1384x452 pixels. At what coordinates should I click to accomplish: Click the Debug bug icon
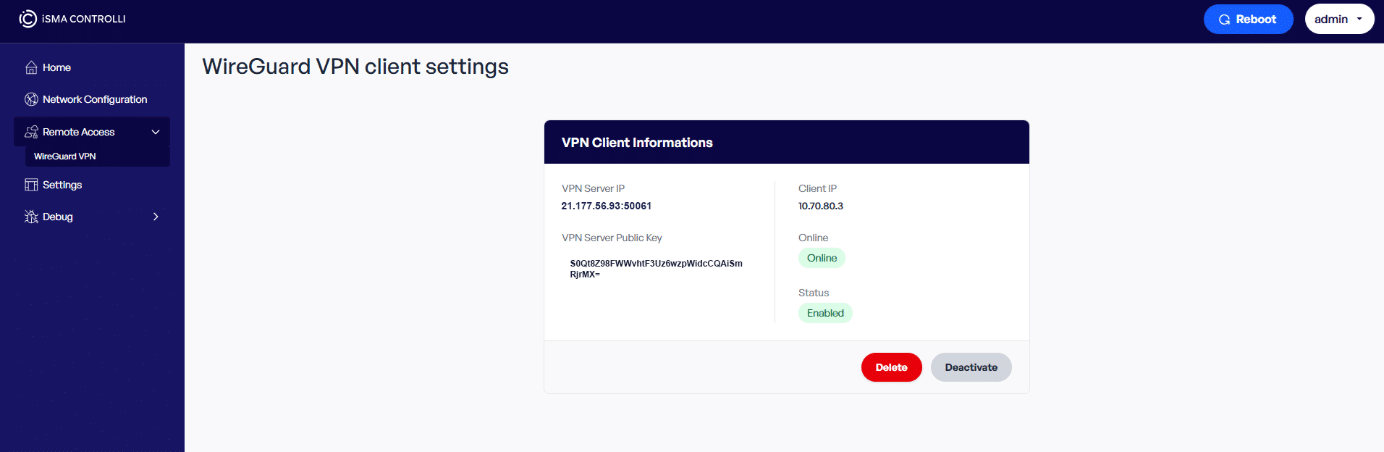(x=31, y=217)
